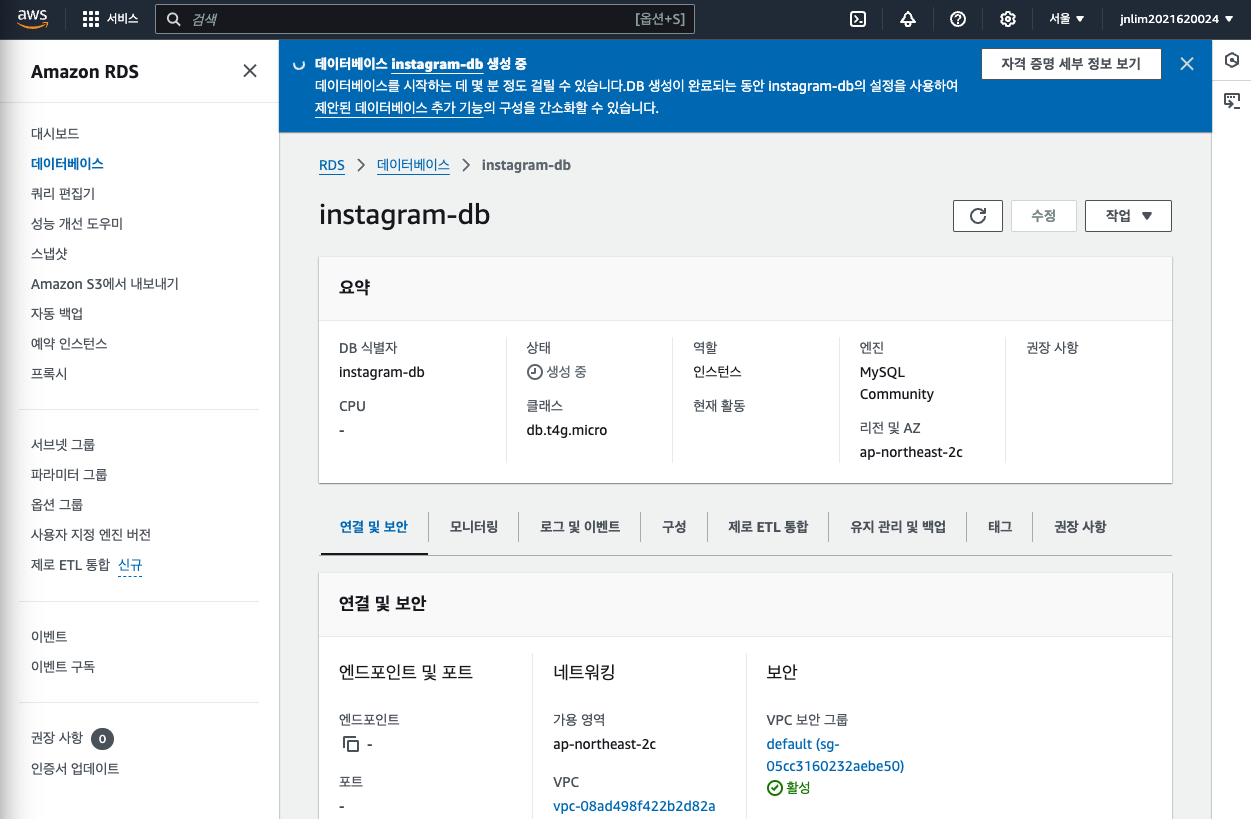This screenshot has width=1251, height=819.
Task: Open 스냅샷 in the sidebar
Action: point(49,254)
